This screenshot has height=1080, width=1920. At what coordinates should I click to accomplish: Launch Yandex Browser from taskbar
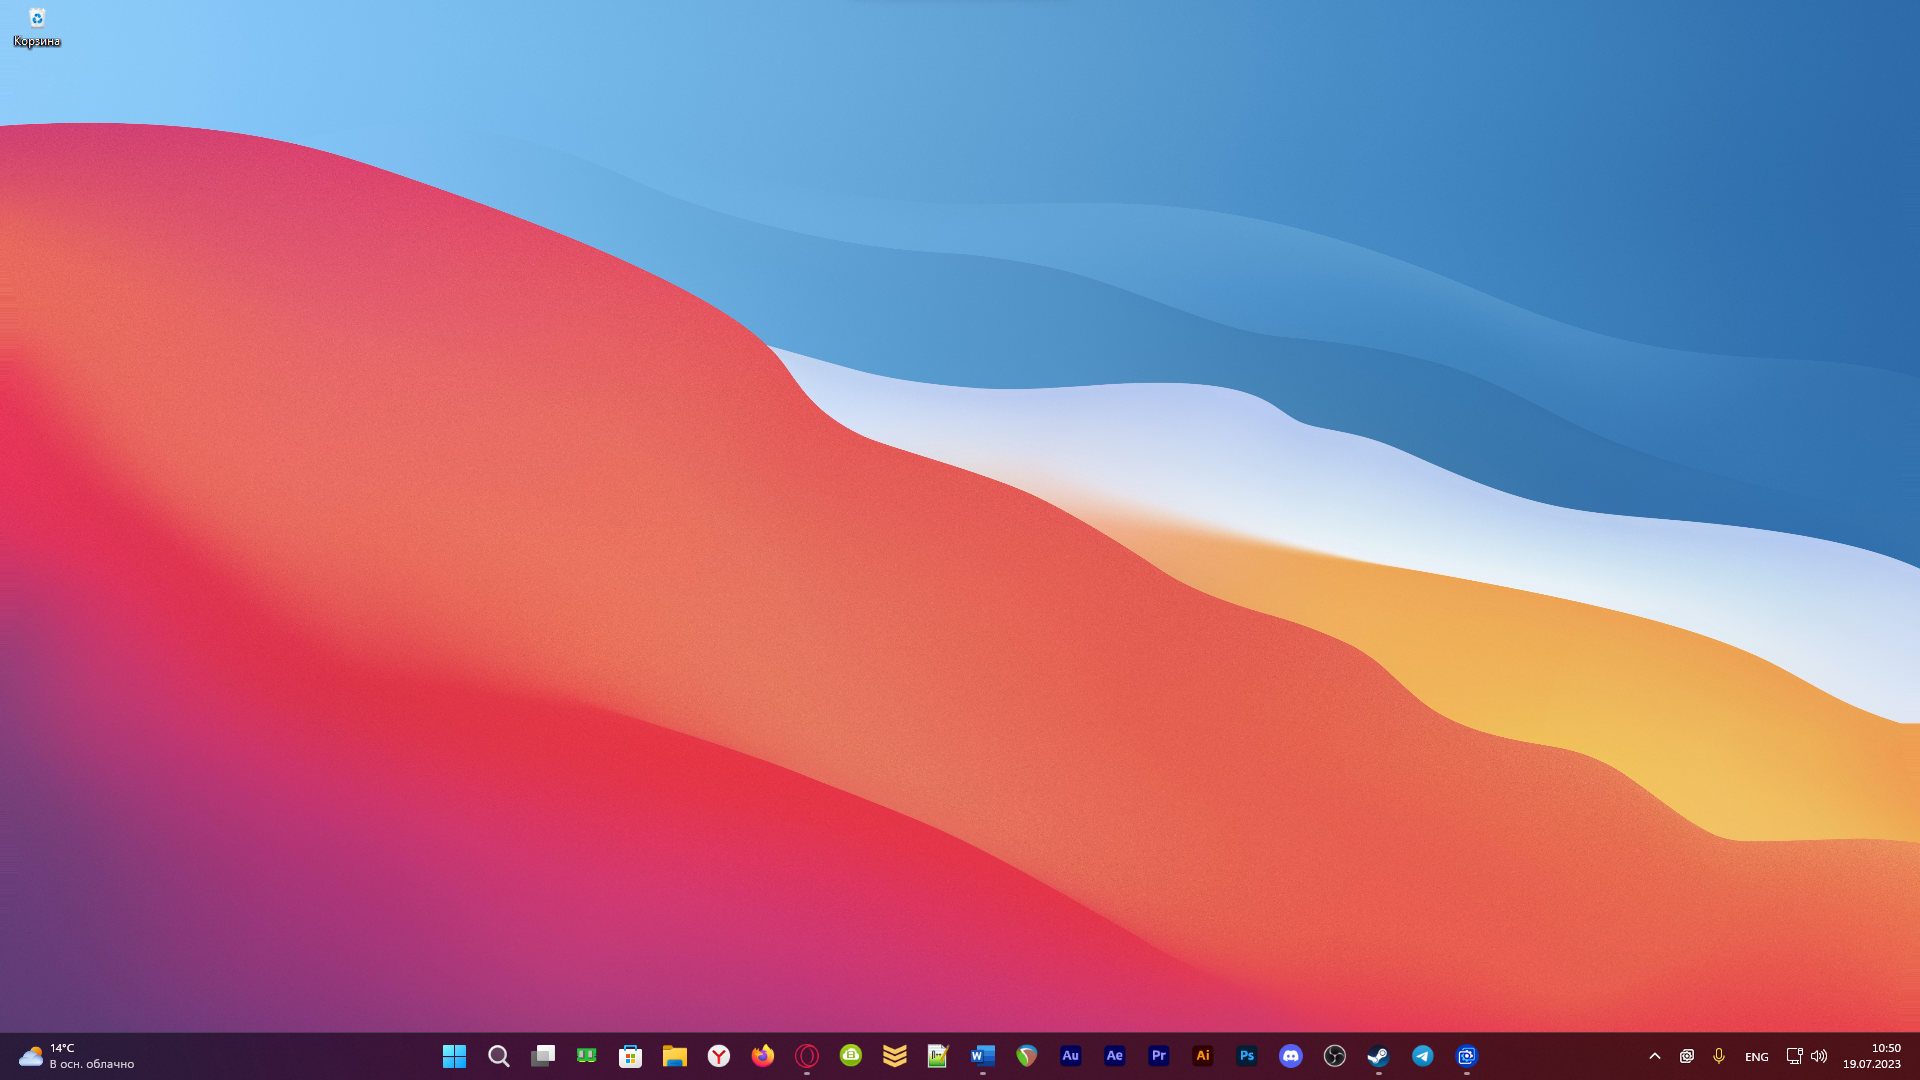718,1056
